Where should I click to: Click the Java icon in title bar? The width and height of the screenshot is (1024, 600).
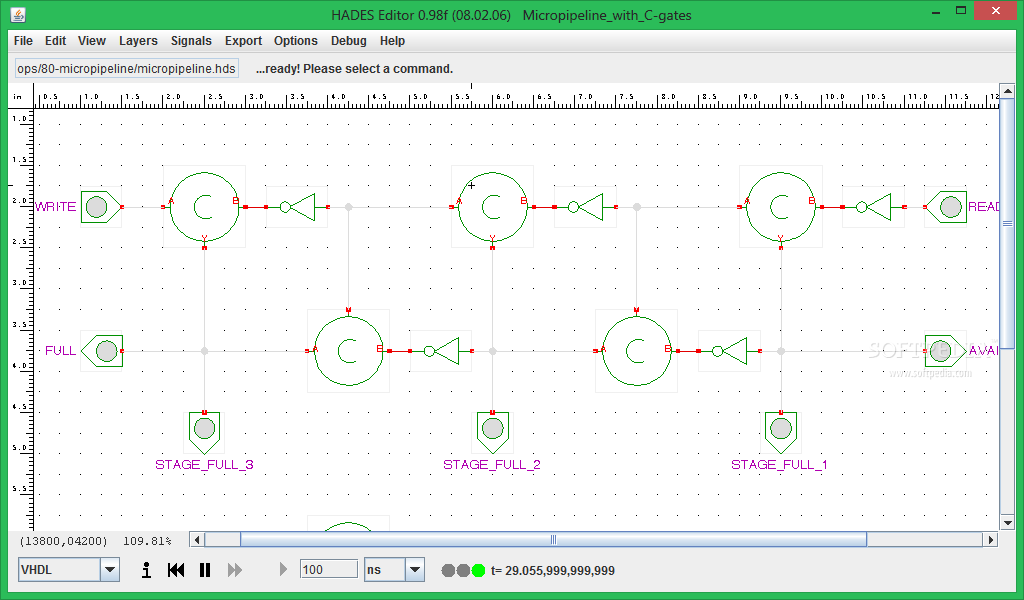18,14
